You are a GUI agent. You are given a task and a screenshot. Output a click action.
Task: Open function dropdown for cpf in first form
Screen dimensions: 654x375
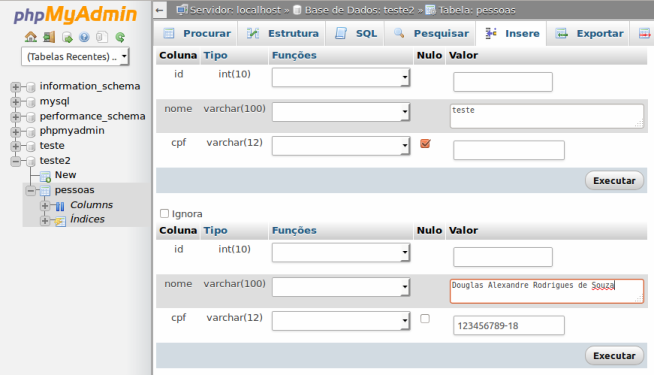341,146
